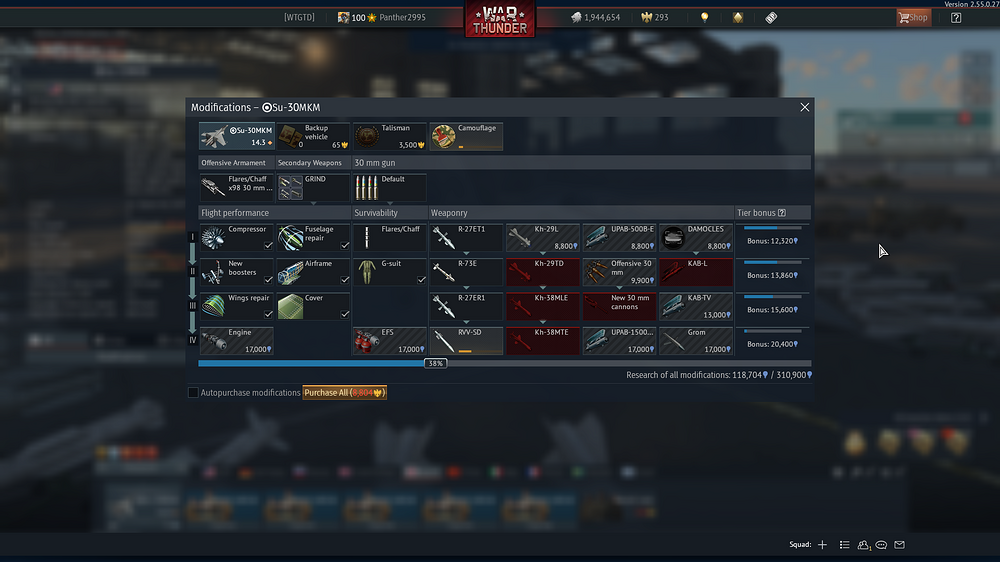Expand arrow below R-27ET1 weapon
Screen dimensions: 1000x562
point(466,253)
